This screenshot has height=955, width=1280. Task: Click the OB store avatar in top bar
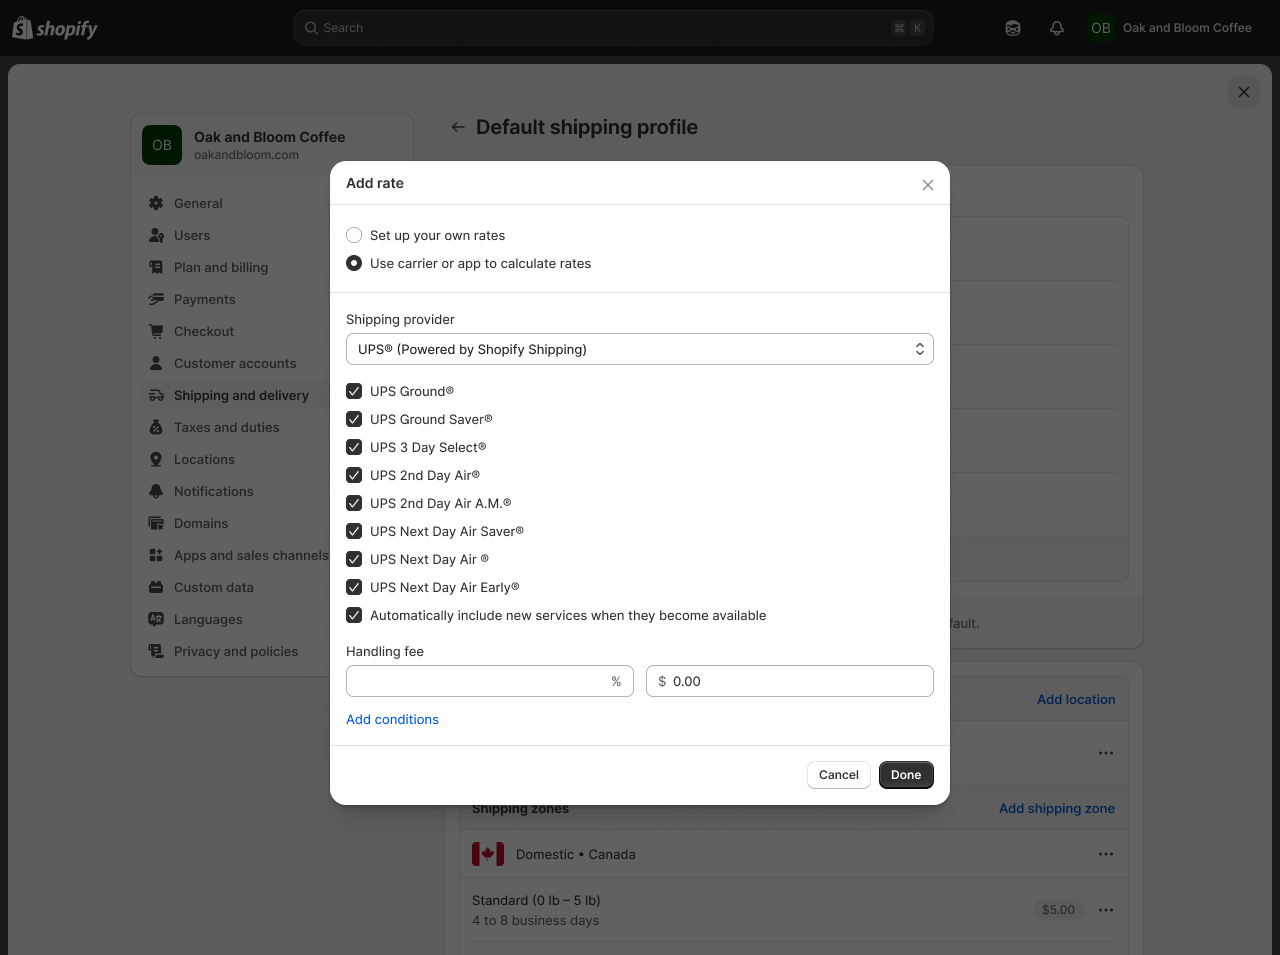click(1101, 28)
